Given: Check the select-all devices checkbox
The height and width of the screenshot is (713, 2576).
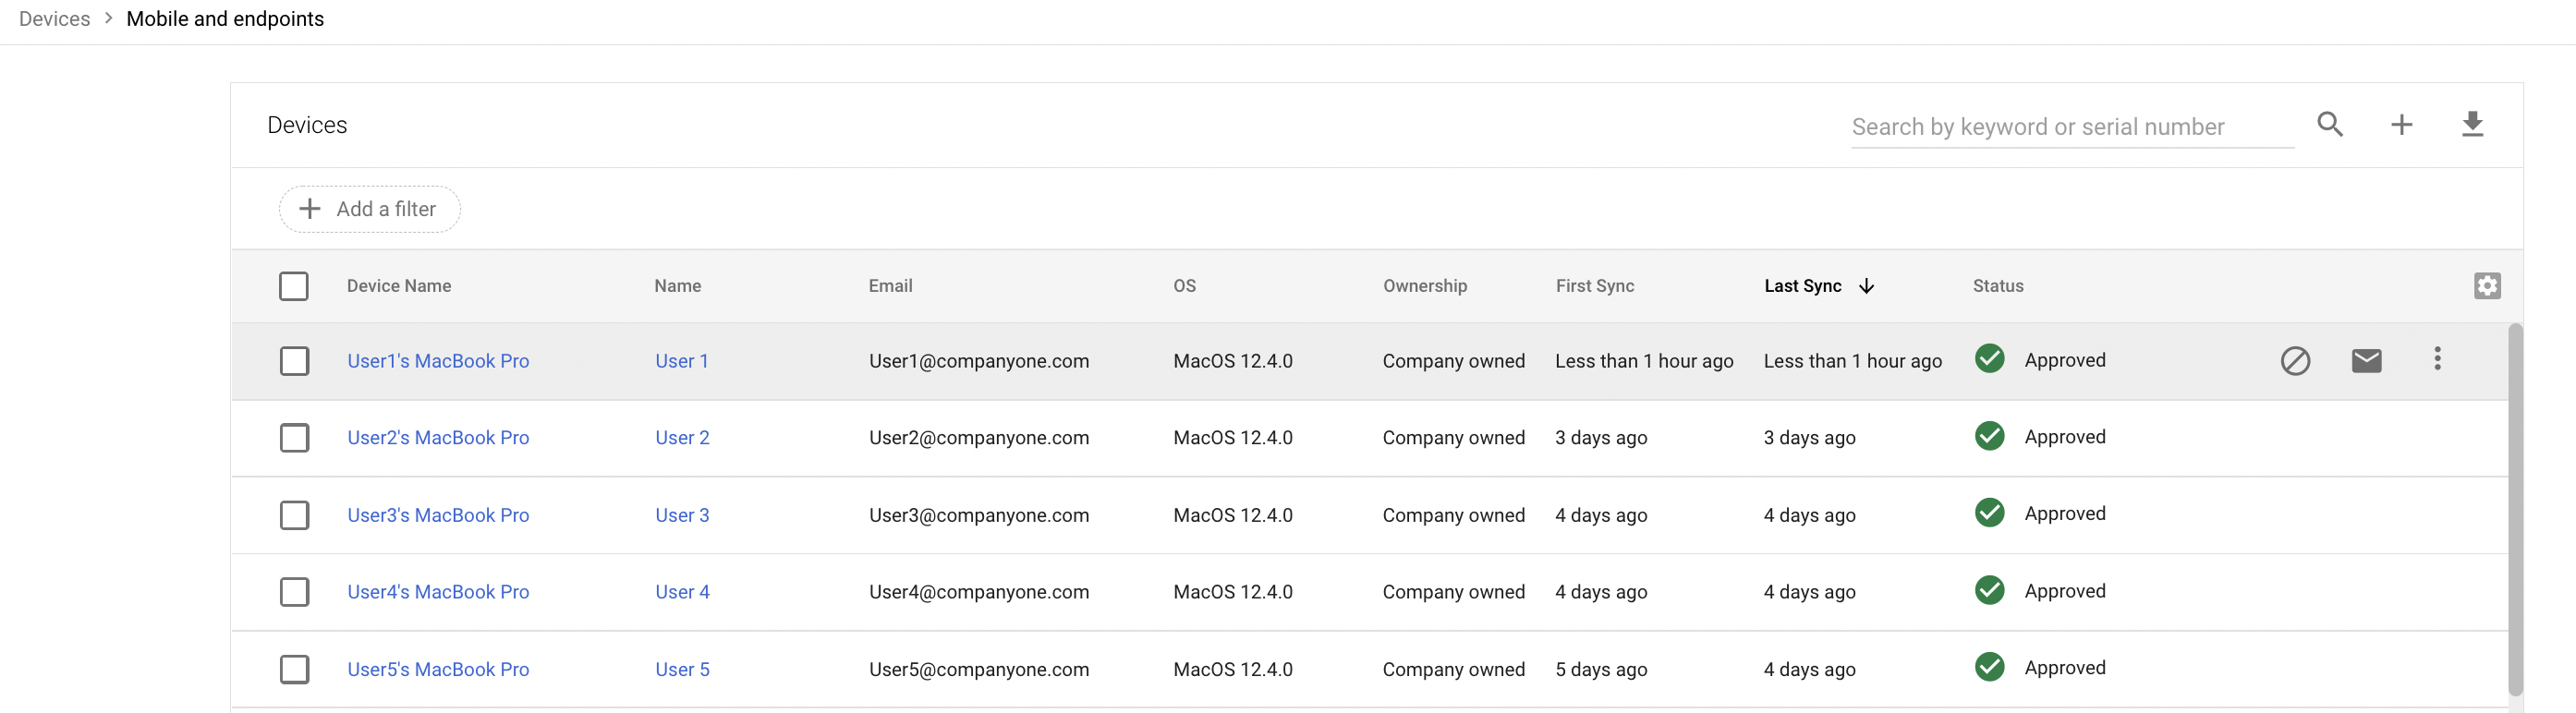Looking at the screenshot, I should [x=294, y=286].
